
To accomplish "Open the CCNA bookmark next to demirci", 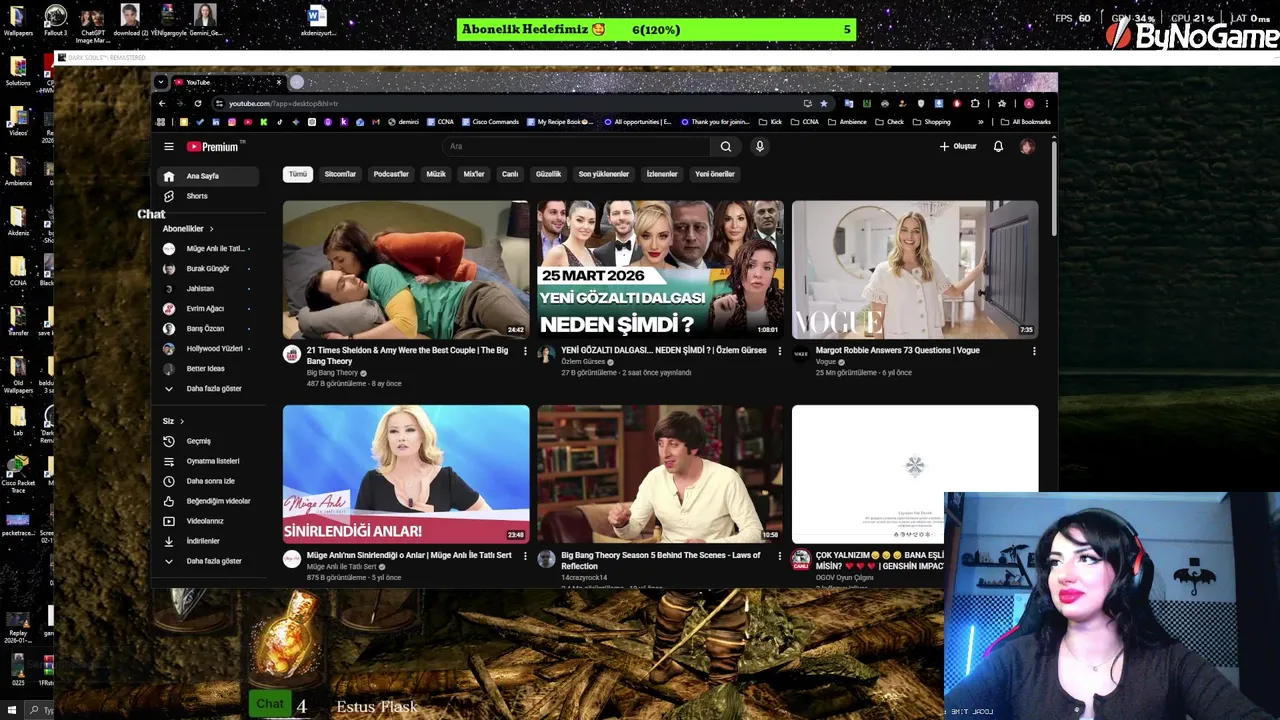I will tap(441, 122).
